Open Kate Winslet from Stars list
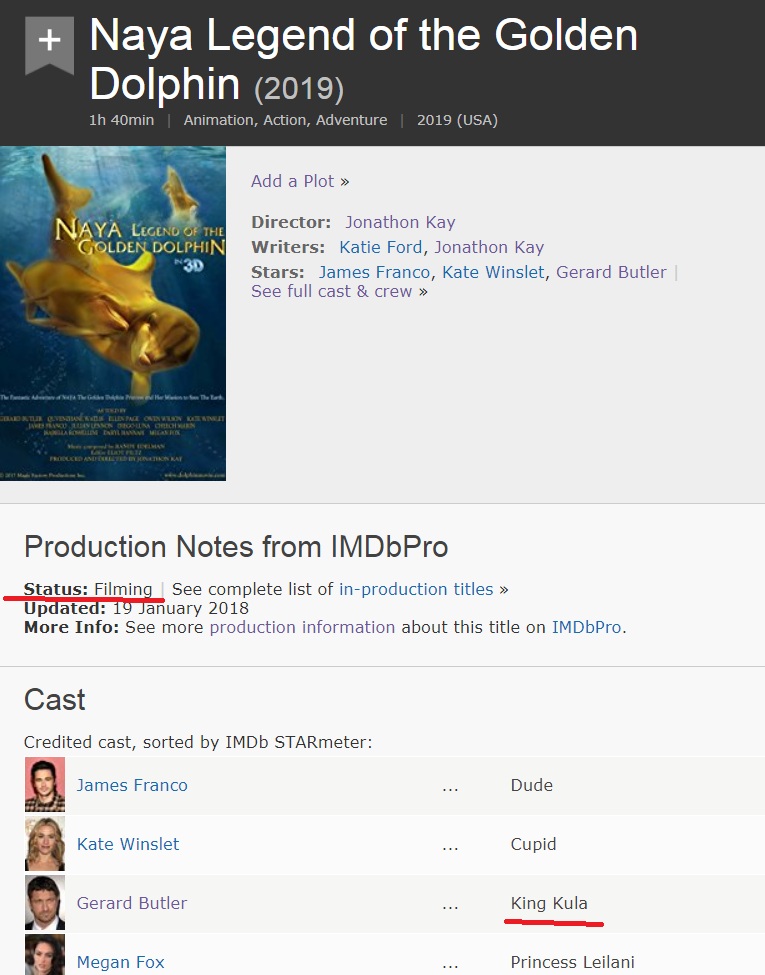This screenshot has height=975, width=765. (x=494, y=272)
